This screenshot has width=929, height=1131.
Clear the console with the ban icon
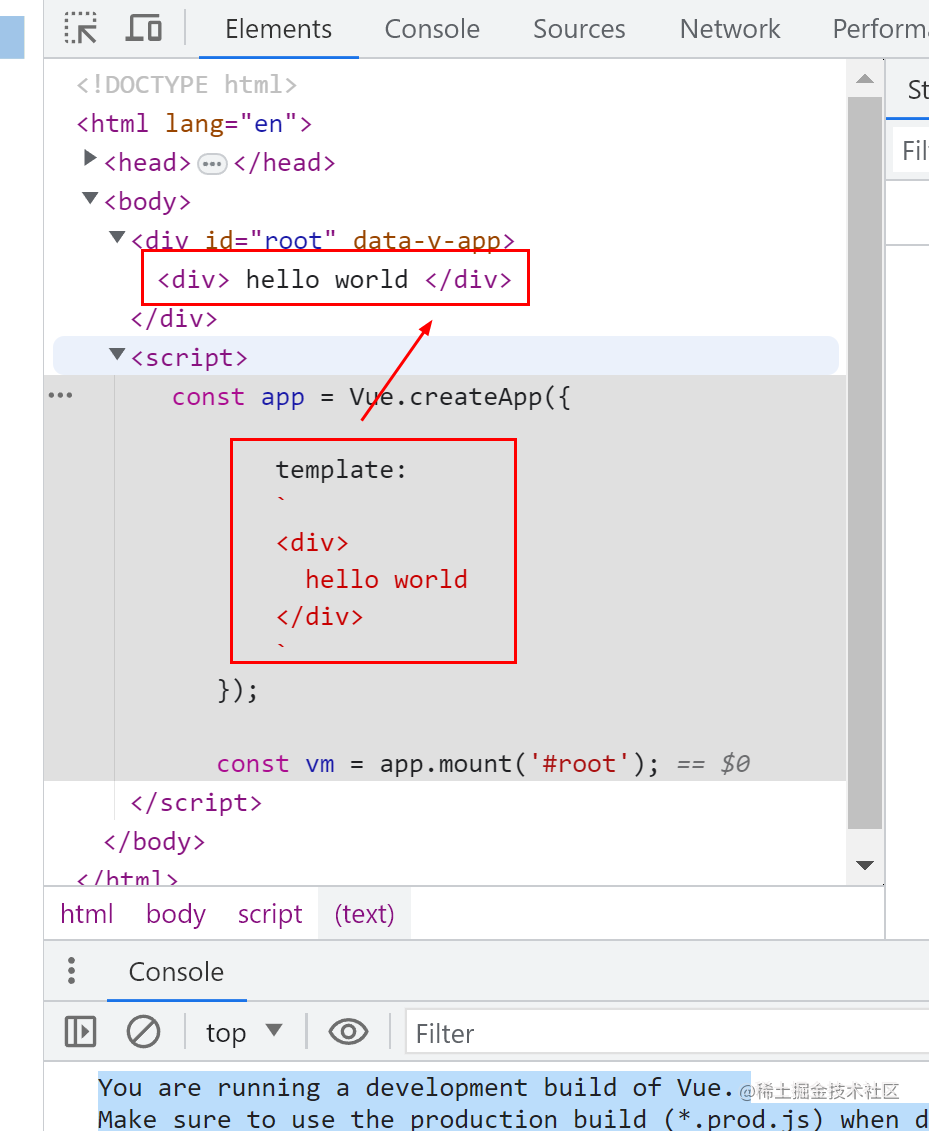[x=144, y=1031]
